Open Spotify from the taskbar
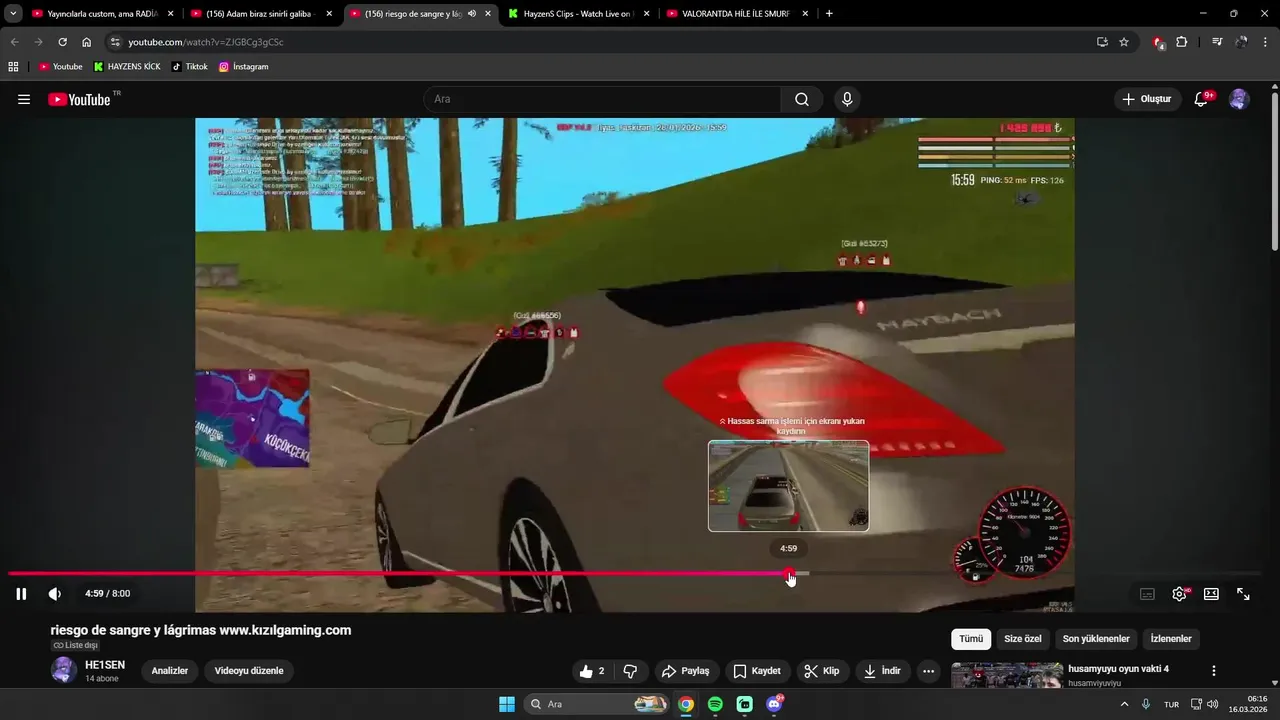This screenshot has height=720, width=1280. pyautogui.click(x=715, y=704)
